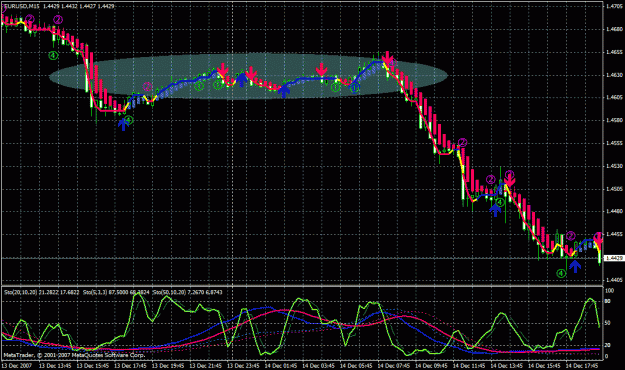This screenshot has width=625, height=370.
Task: Click the 14 Dec 03:45 time label
Action: (318, 366)
